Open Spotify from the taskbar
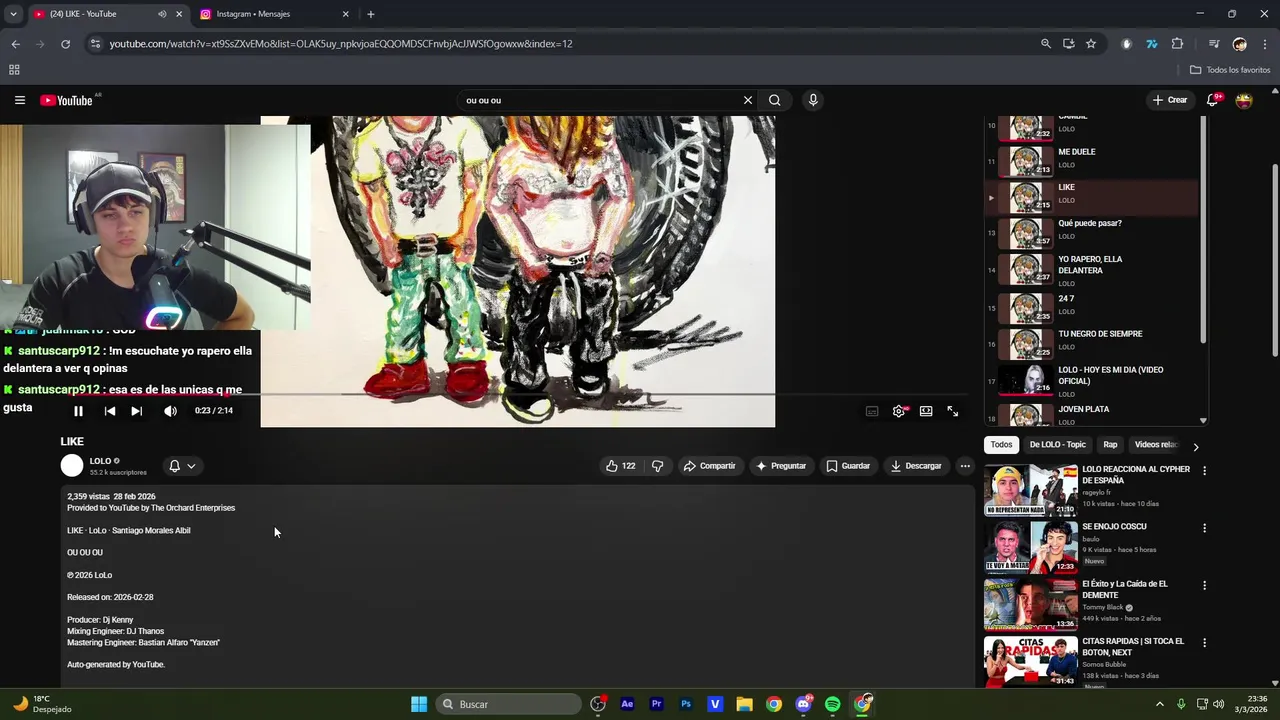1280x720 pixels. coord(833,704)
